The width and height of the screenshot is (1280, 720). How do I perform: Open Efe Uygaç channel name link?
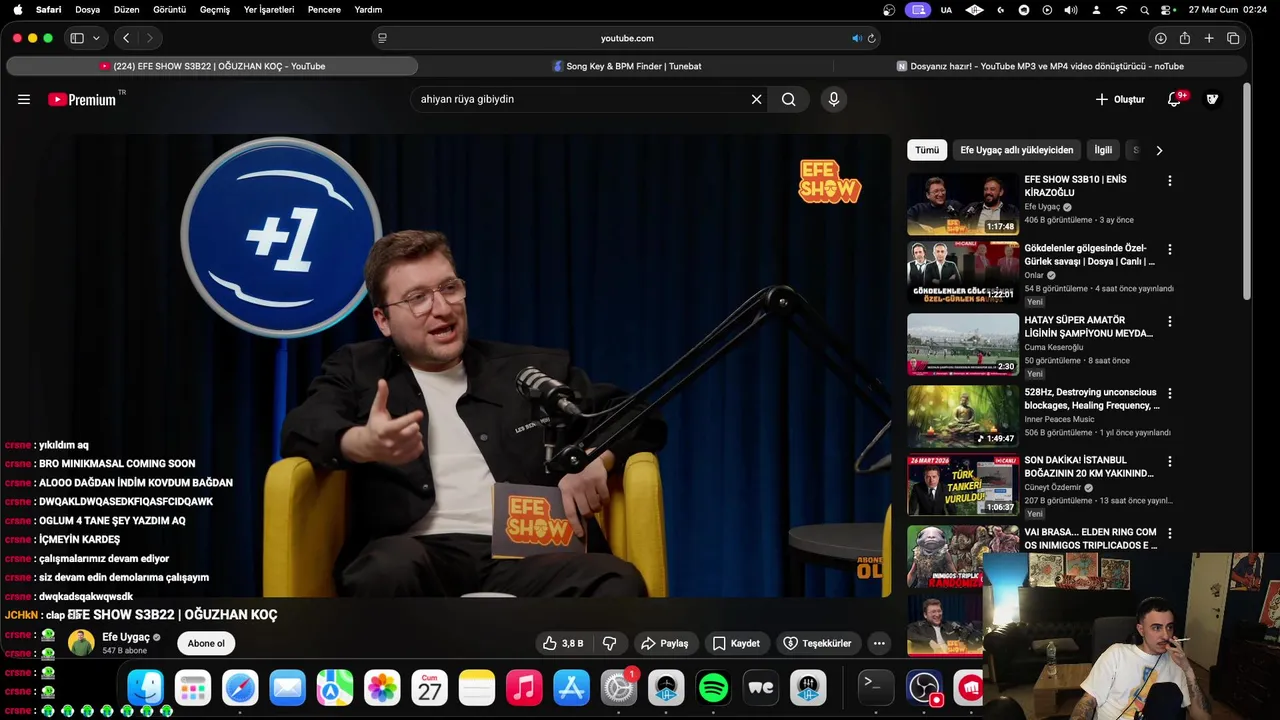(x=126, y=637)
